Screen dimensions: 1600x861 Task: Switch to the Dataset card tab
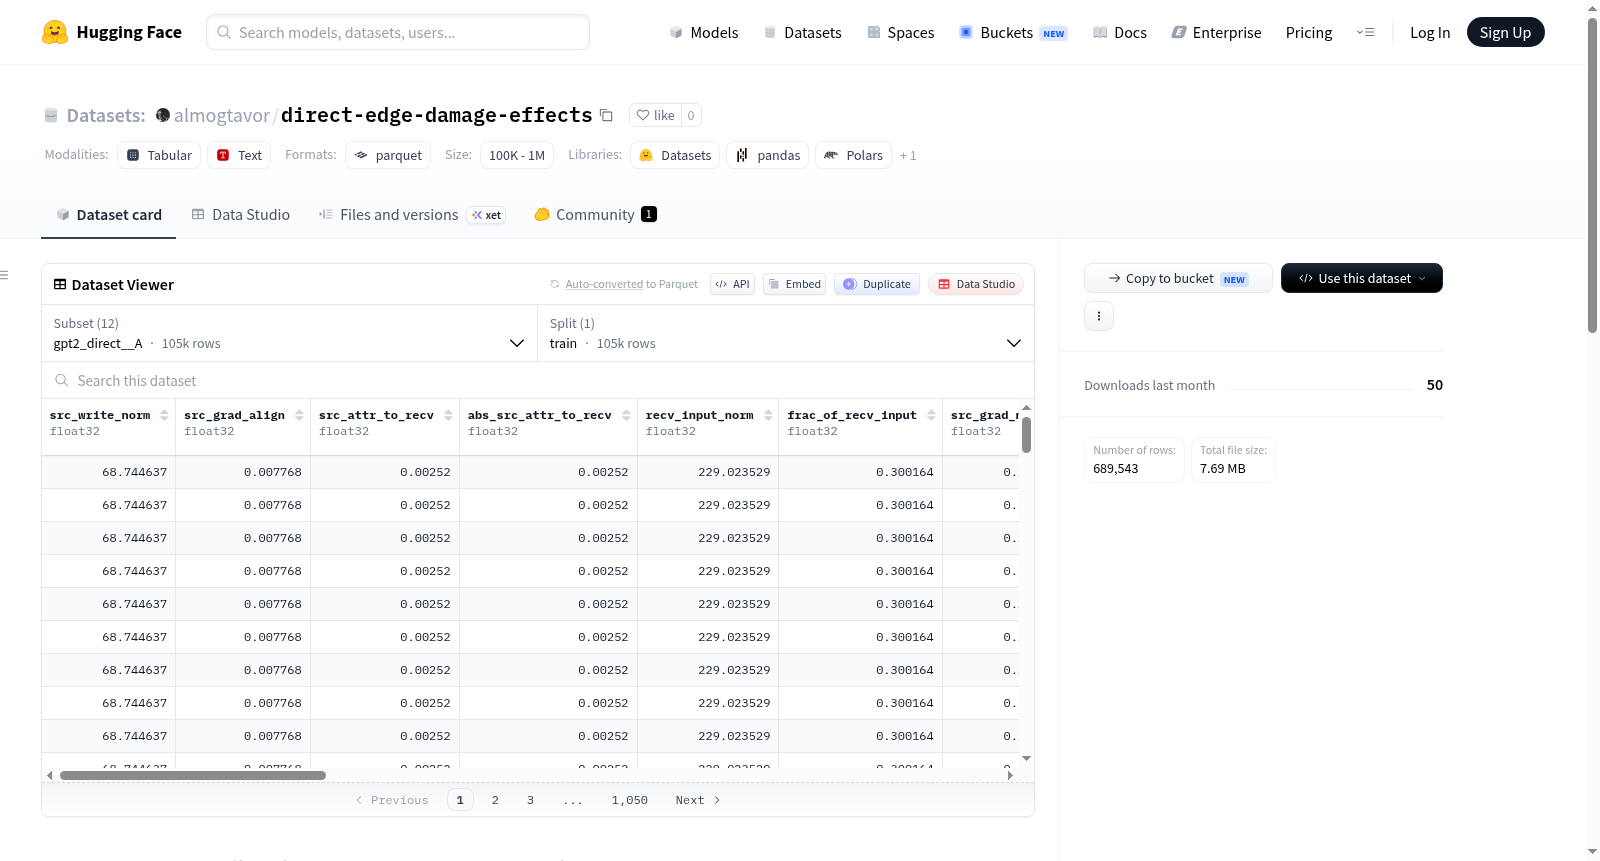(x=108, y=215)
